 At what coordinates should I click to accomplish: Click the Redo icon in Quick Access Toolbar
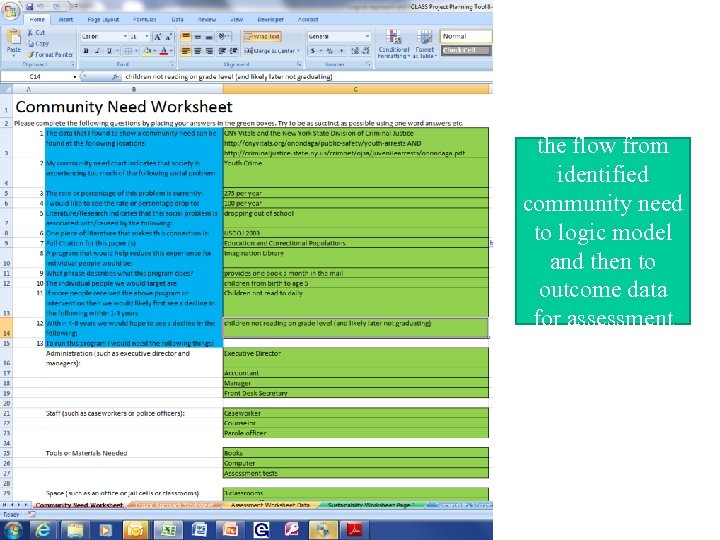tap(58, 6)
